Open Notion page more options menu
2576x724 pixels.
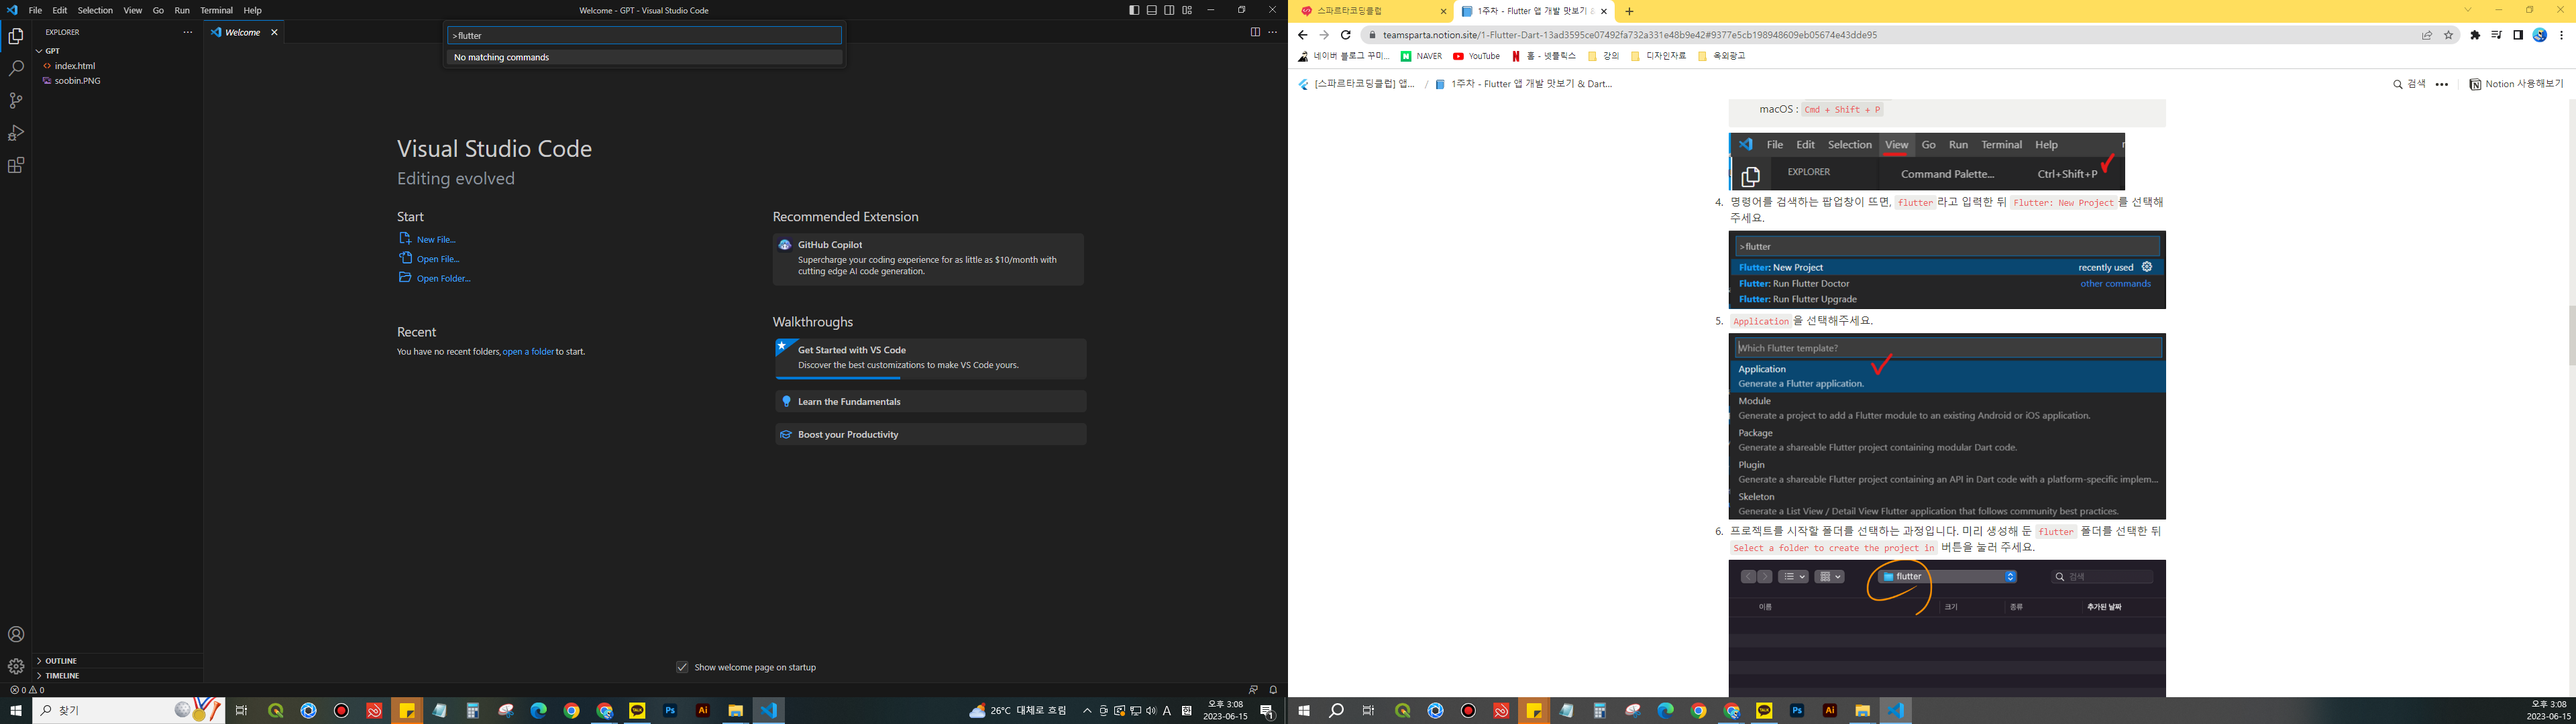(x=2442, y=85)
